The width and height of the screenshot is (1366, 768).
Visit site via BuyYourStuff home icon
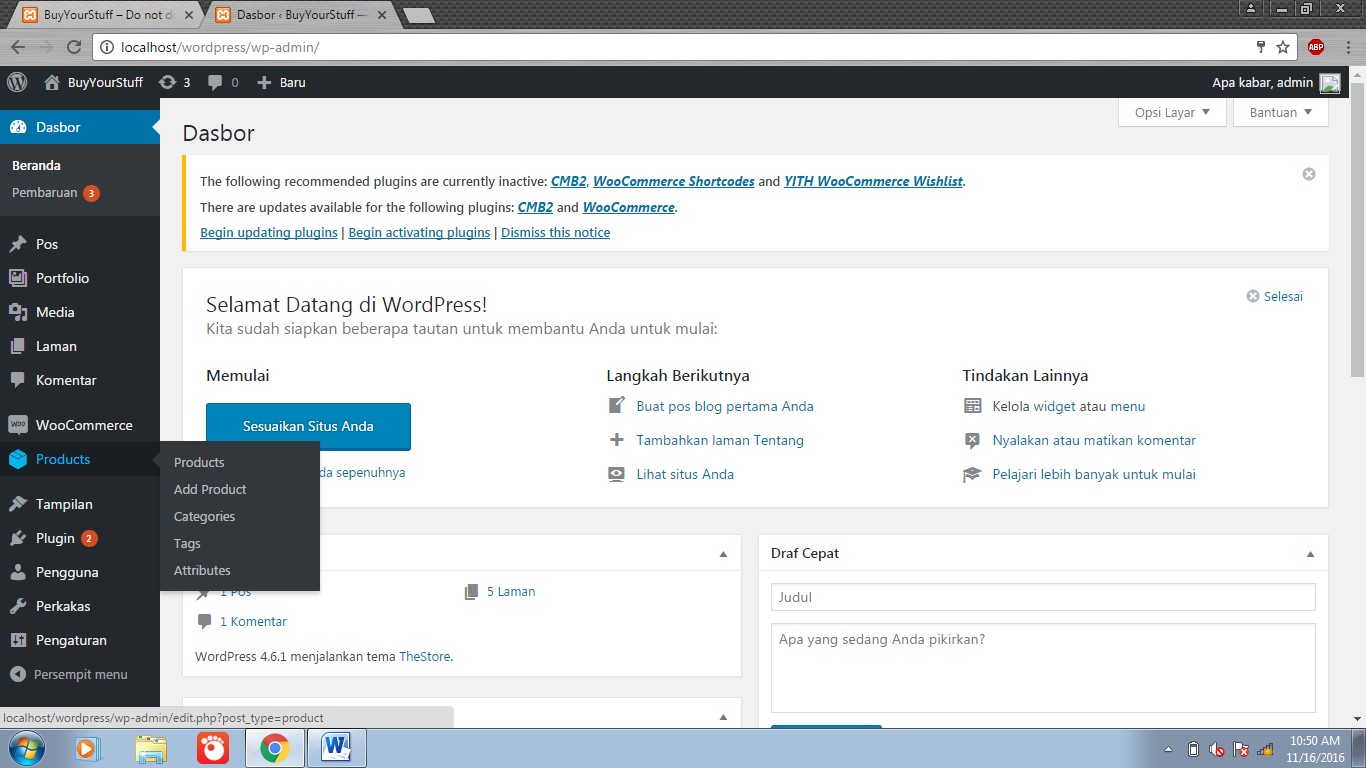tap(52, 82)
